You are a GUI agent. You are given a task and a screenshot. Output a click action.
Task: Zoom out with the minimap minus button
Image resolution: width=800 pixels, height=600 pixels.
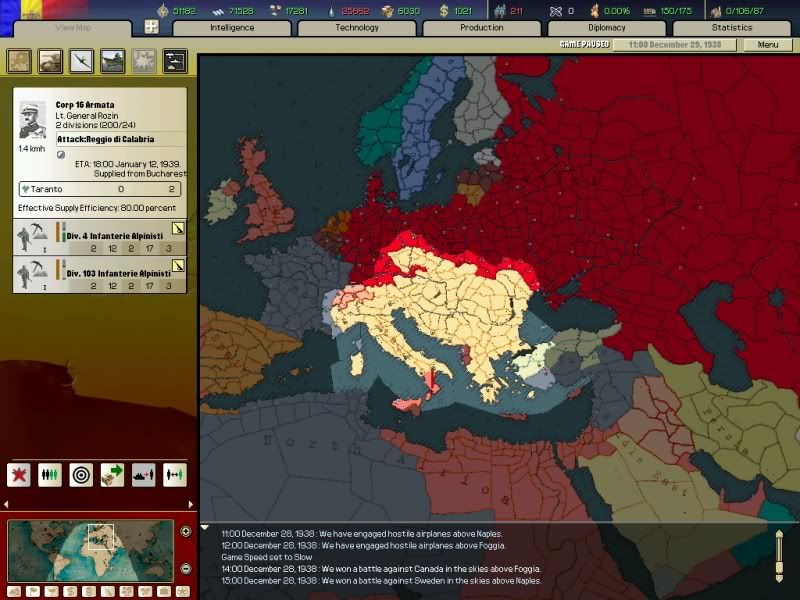tap(186, 568)
